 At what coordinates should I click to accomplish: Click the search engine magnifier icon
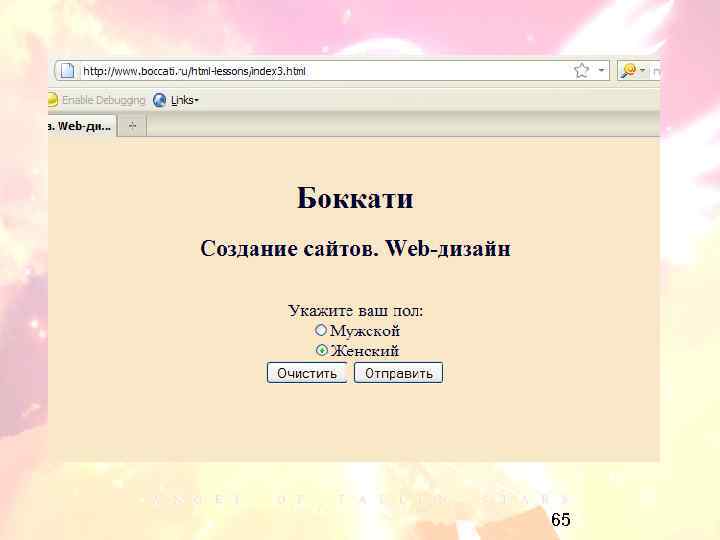(628, 70)
